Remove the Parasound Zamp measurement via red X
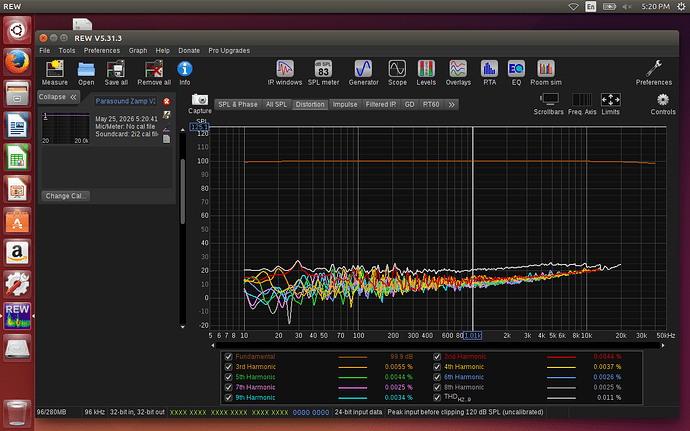This screenshot has width=690, height=431. 167,101
